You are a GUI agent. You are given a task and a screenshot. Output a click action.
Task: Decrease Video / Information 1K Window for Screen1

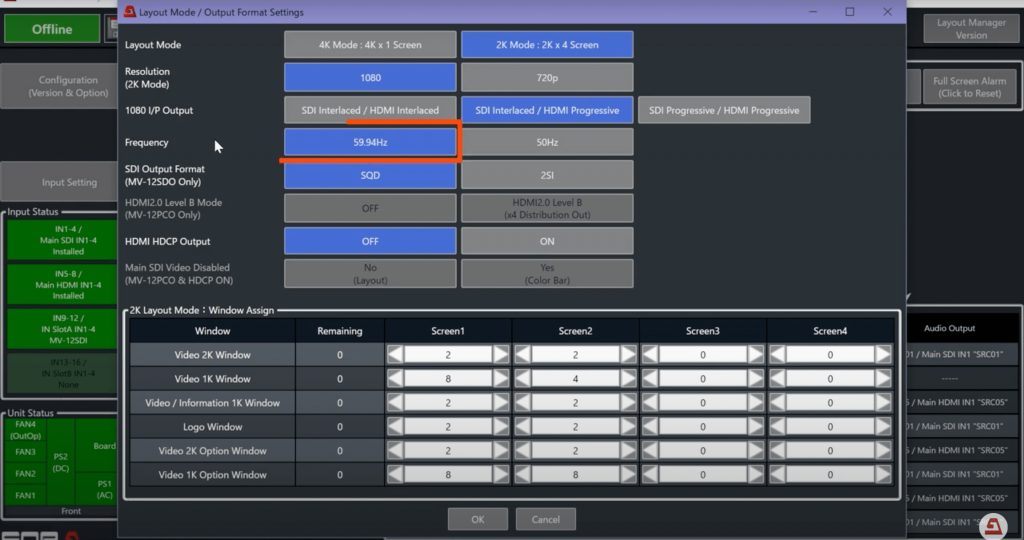tap(394, 403)
